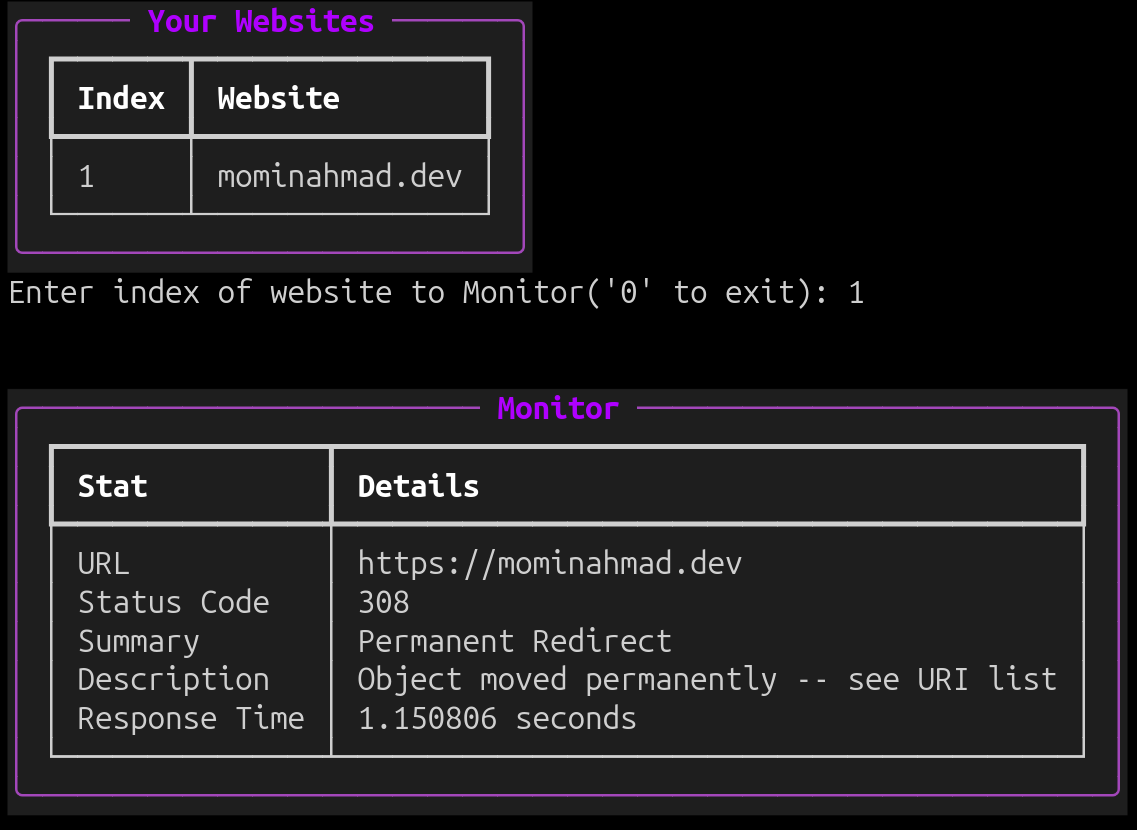Viewport: 1137px width, 830px height.
Task: Click the status code value '308'
Action: (x=384, y=602)
